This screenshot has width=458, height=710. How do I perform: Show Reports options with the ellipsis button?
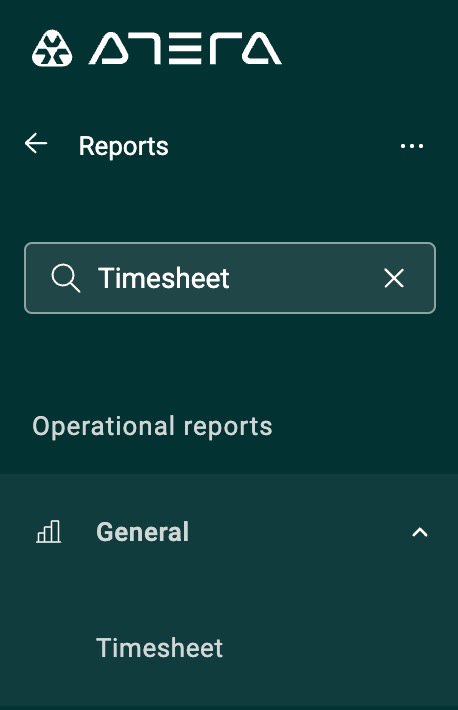coord(412,146)
